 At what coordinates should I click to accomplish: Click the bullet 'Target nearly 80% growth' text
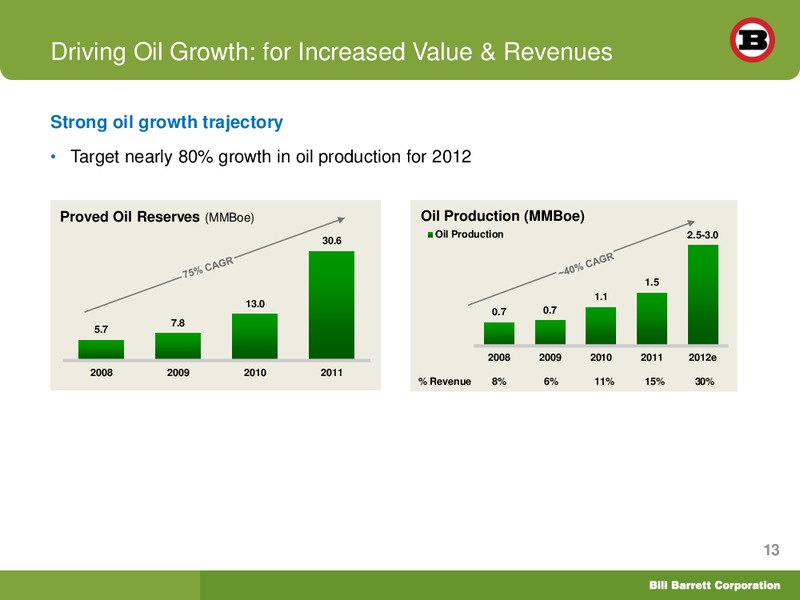pyautogui.click(x=270, y=157)
